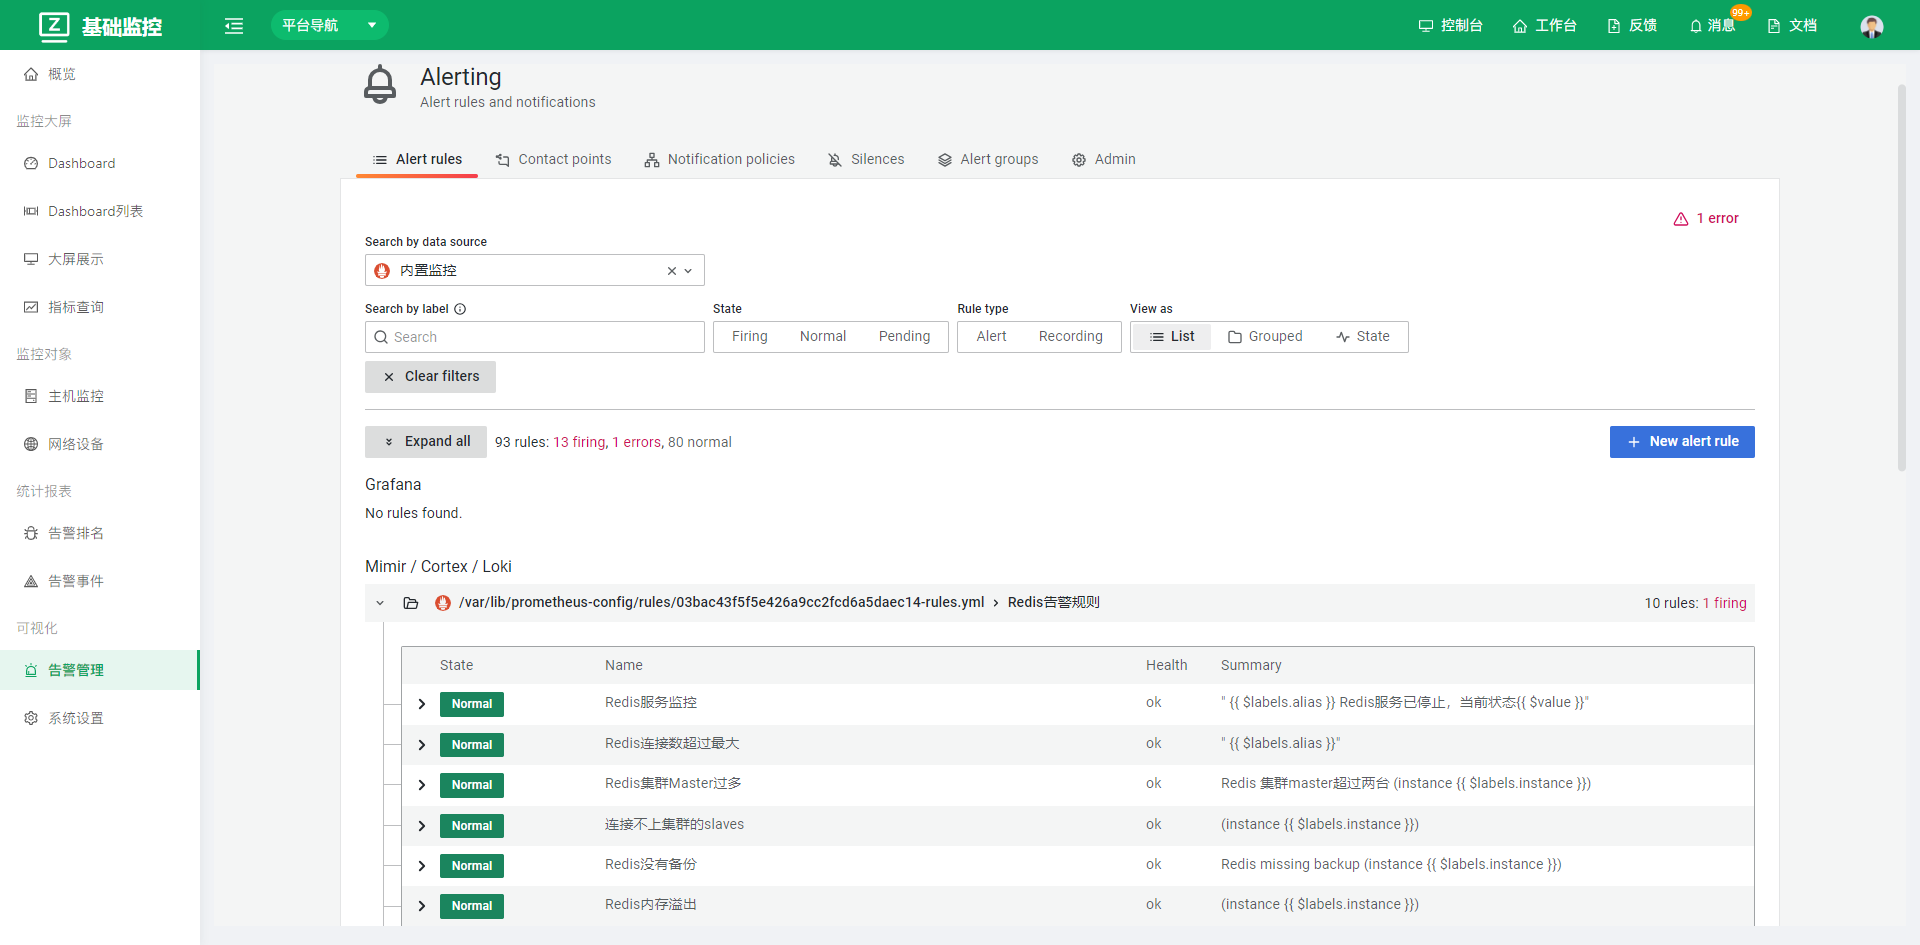Click the Alerting bell icon
Viewport: 1920px width, 945px height.
[380, 85]
